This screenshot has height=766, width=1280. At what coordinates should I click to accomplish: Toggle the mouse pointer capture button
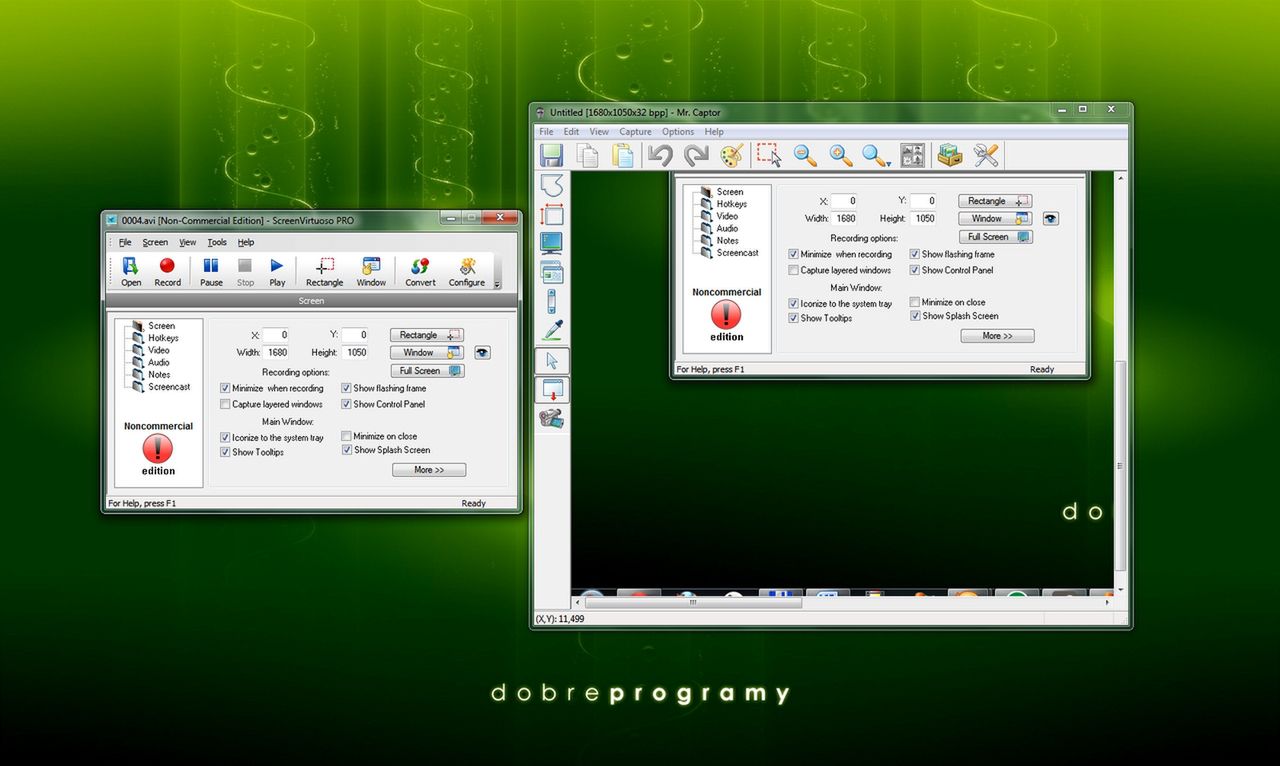point(552,361)
